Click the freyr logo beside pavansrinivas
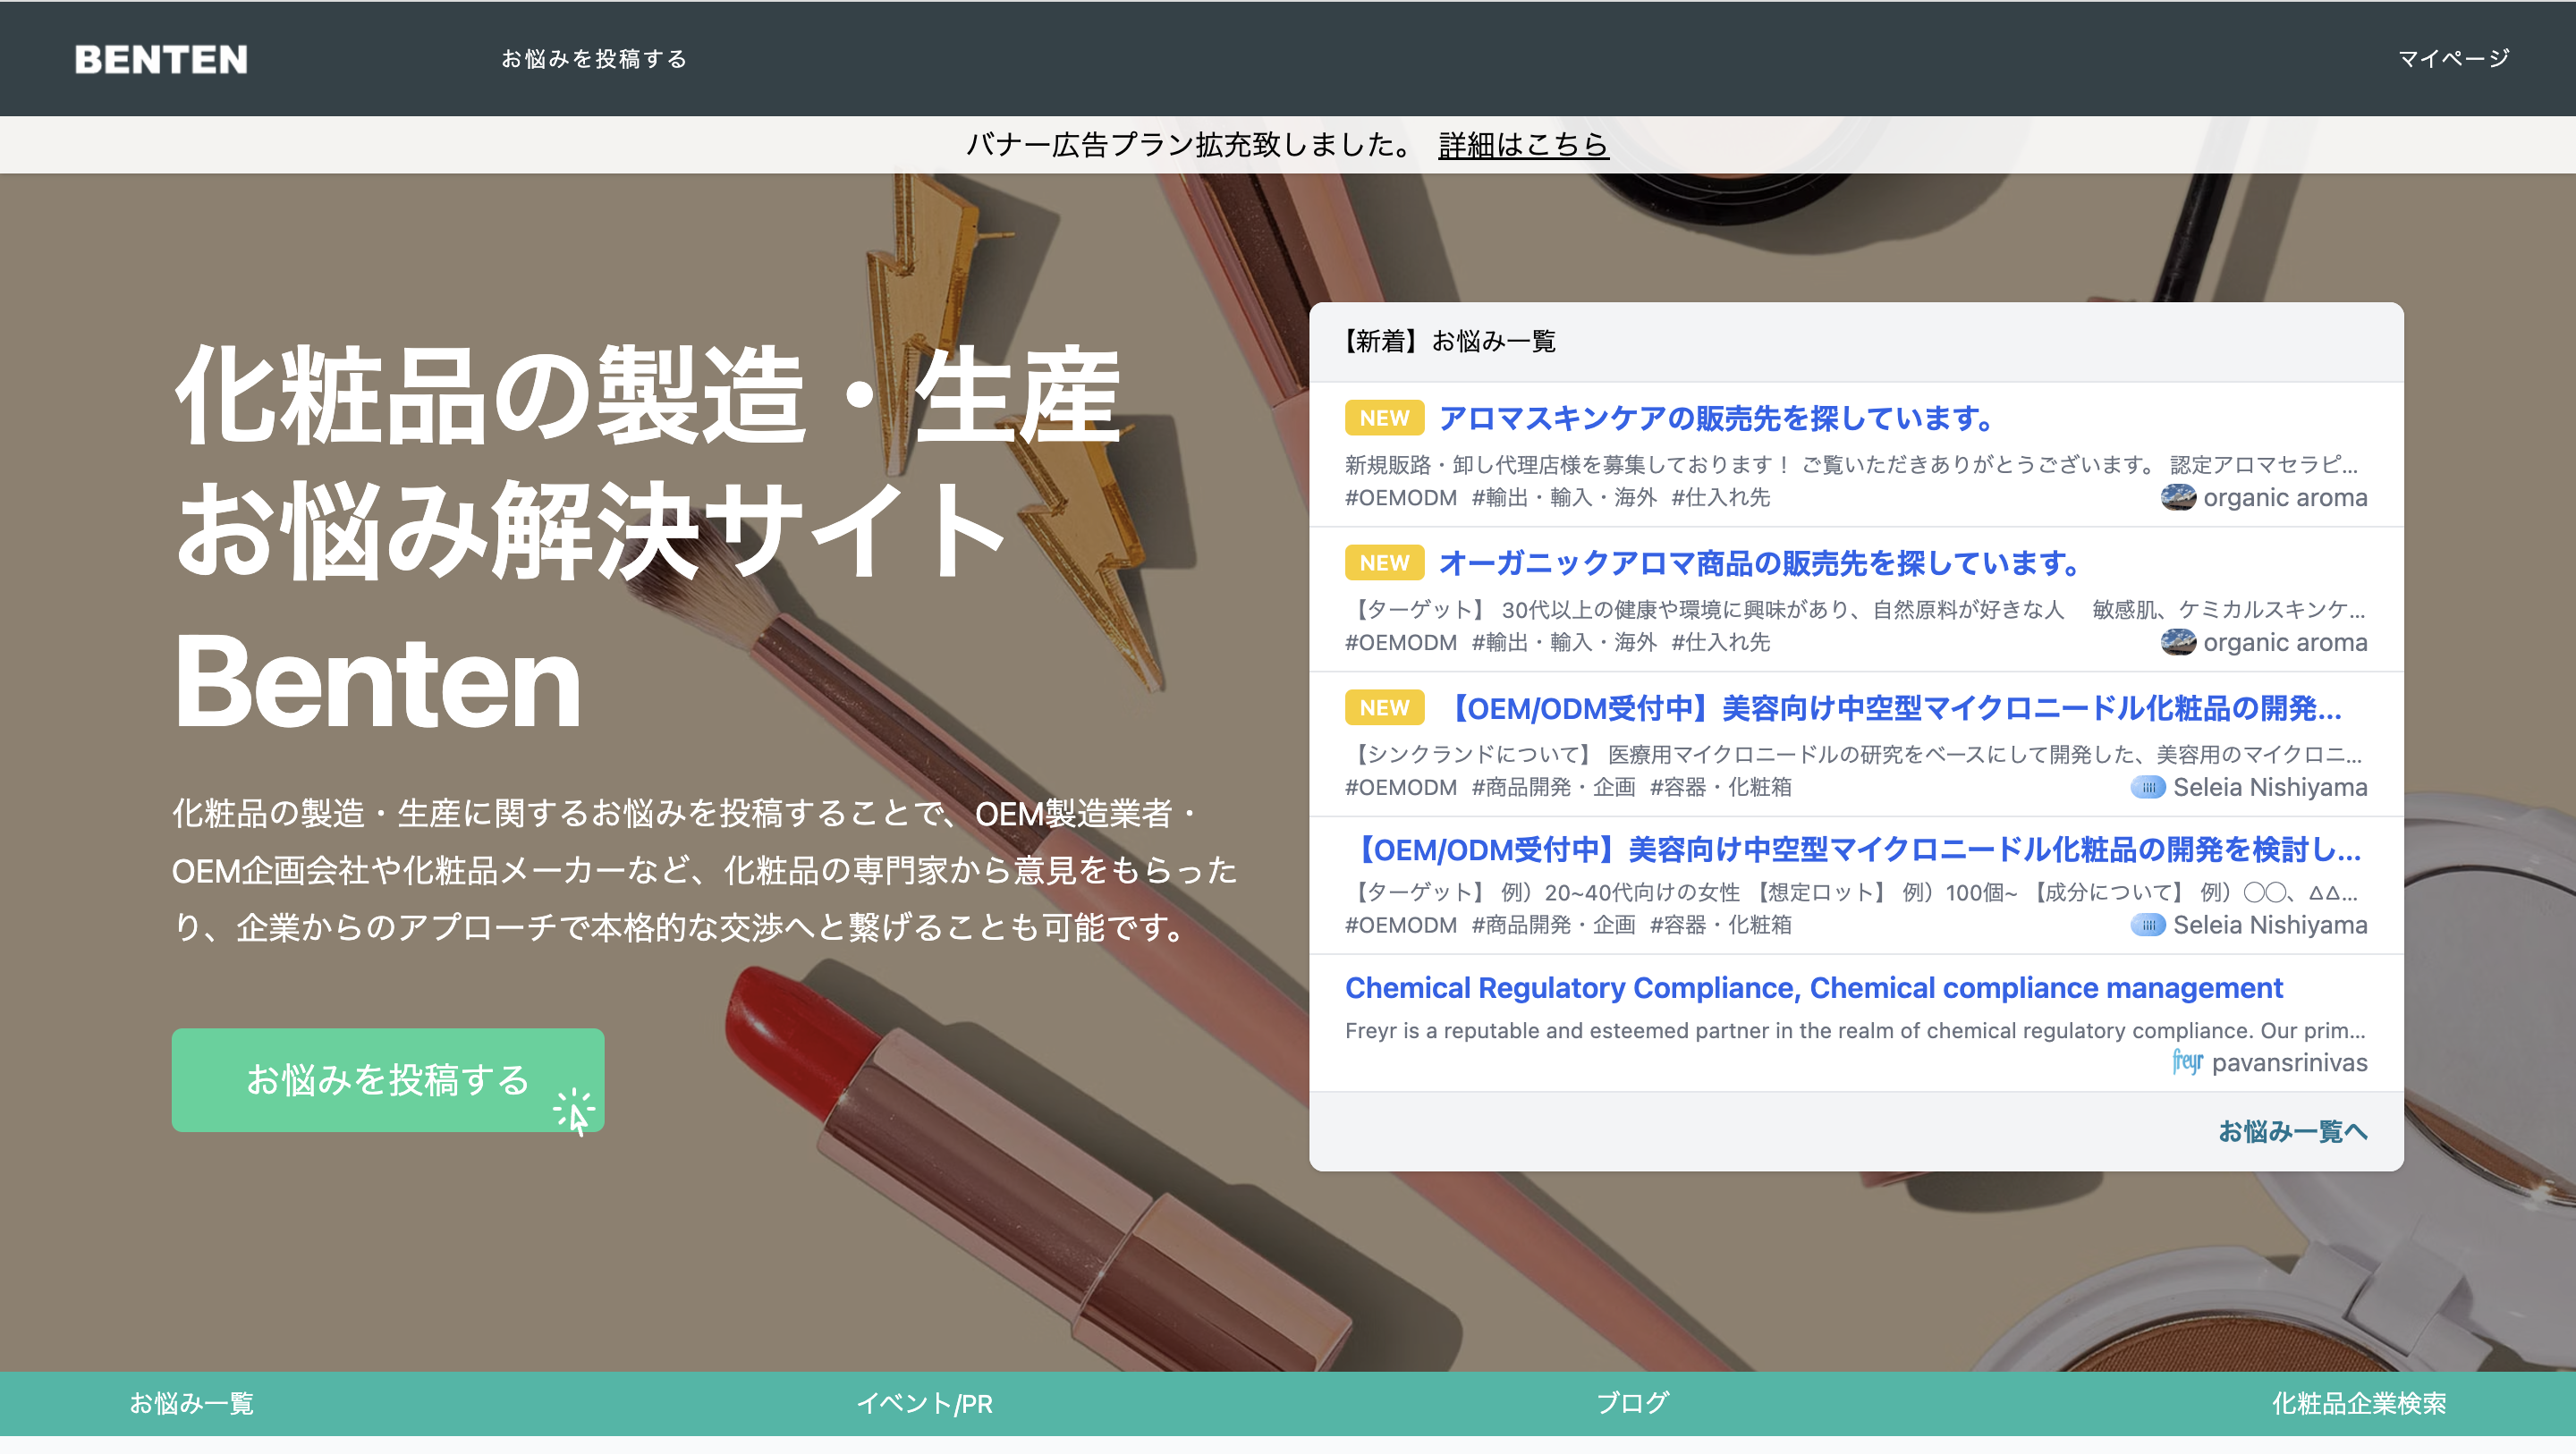Image resolution: width=2576 pixels, height=1454 pixels. point(2187,1061)
